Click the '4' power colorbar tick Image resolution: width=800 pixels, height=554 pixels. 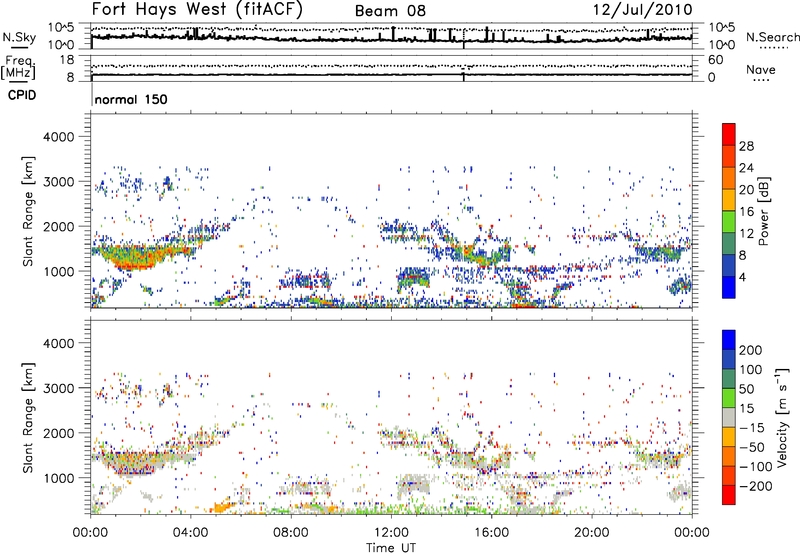tap(742, 277)
